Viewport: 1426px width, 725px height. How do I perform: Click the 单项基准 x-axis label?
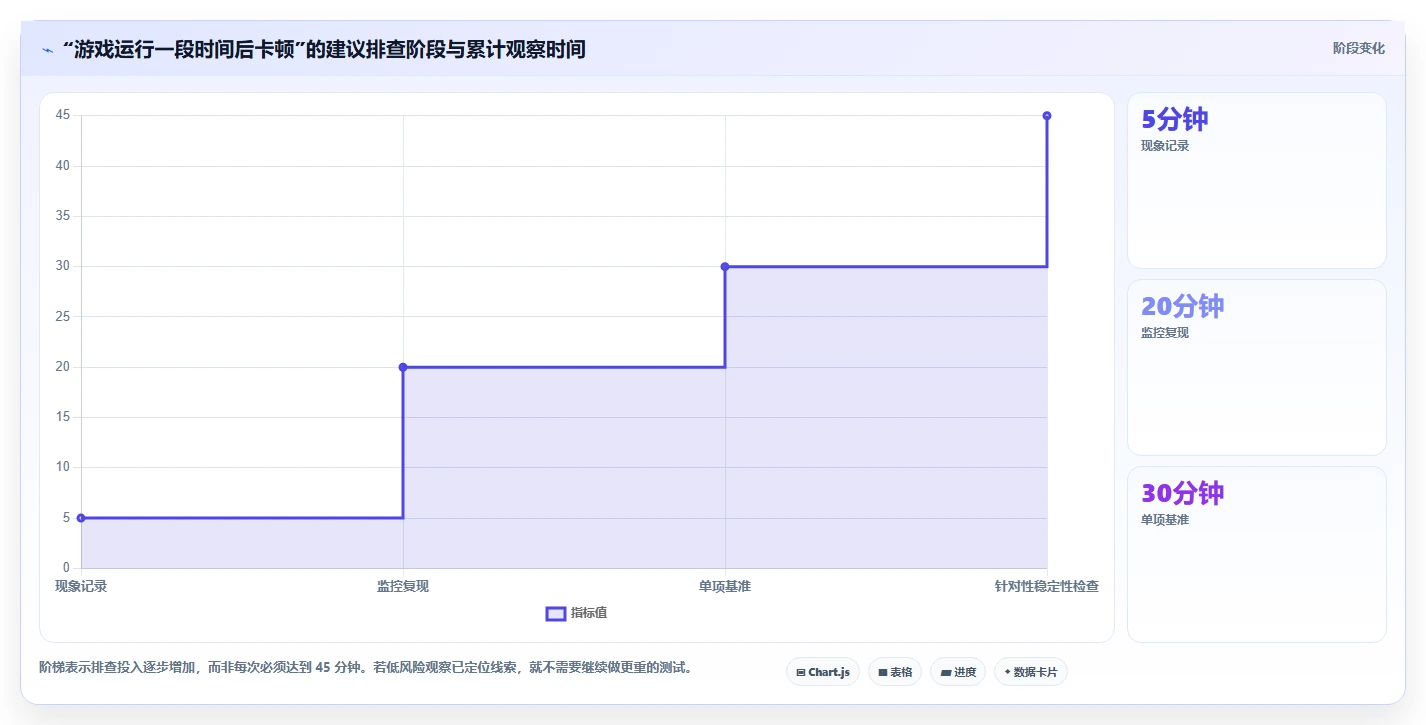(x=725, y=586)
